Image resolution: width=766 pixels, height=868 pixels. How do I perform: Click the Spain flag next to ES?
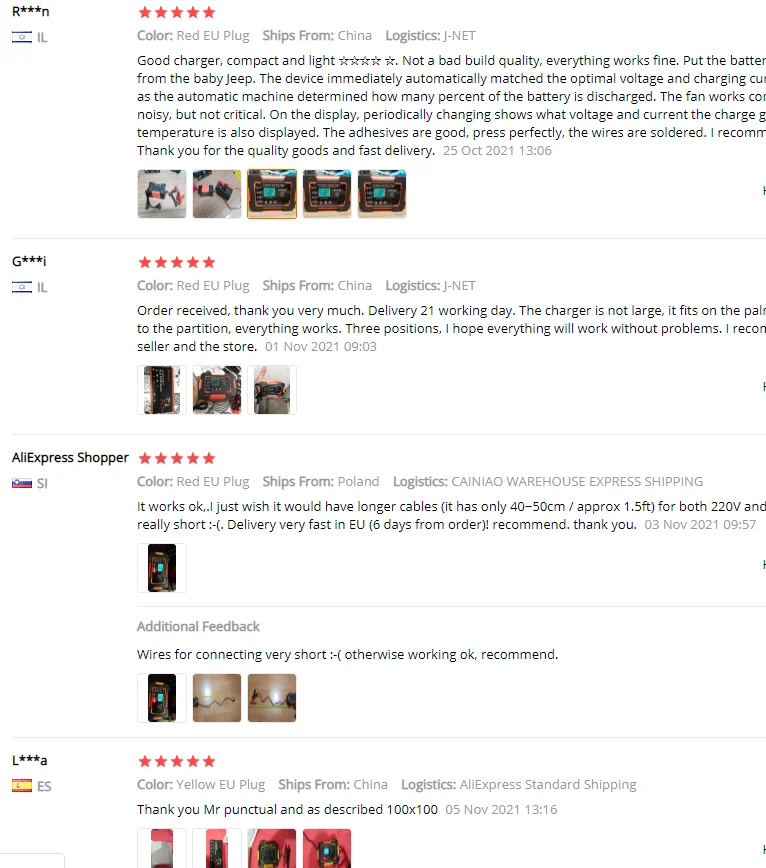(22, 786)
